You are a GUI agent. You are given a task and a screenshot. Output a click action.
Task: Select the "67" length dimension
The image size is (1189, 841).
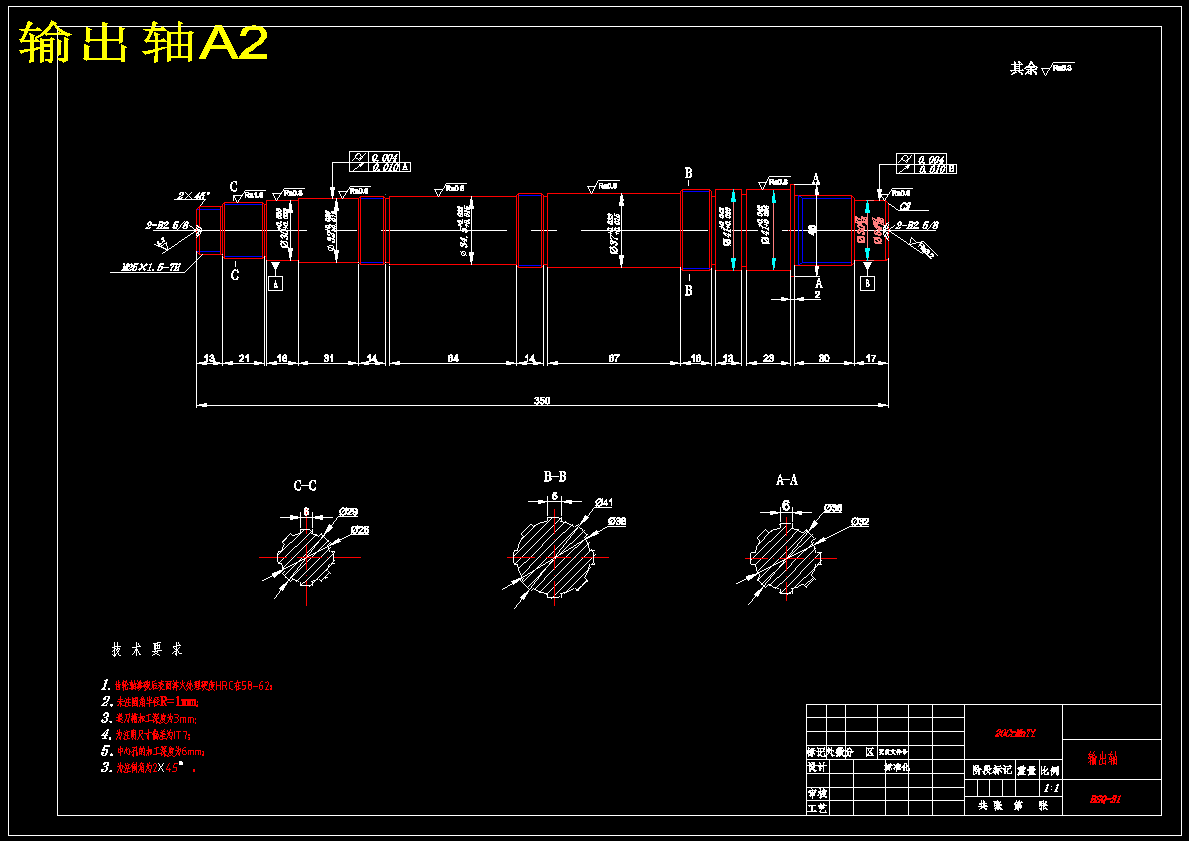point(614,357)
